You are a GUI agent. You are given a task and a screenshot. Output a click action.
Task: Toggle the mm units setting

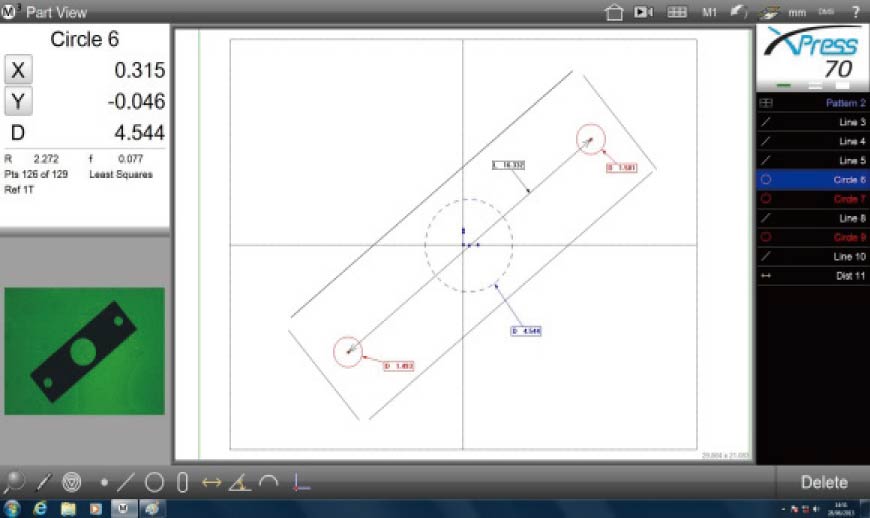[x=797, y=12]
